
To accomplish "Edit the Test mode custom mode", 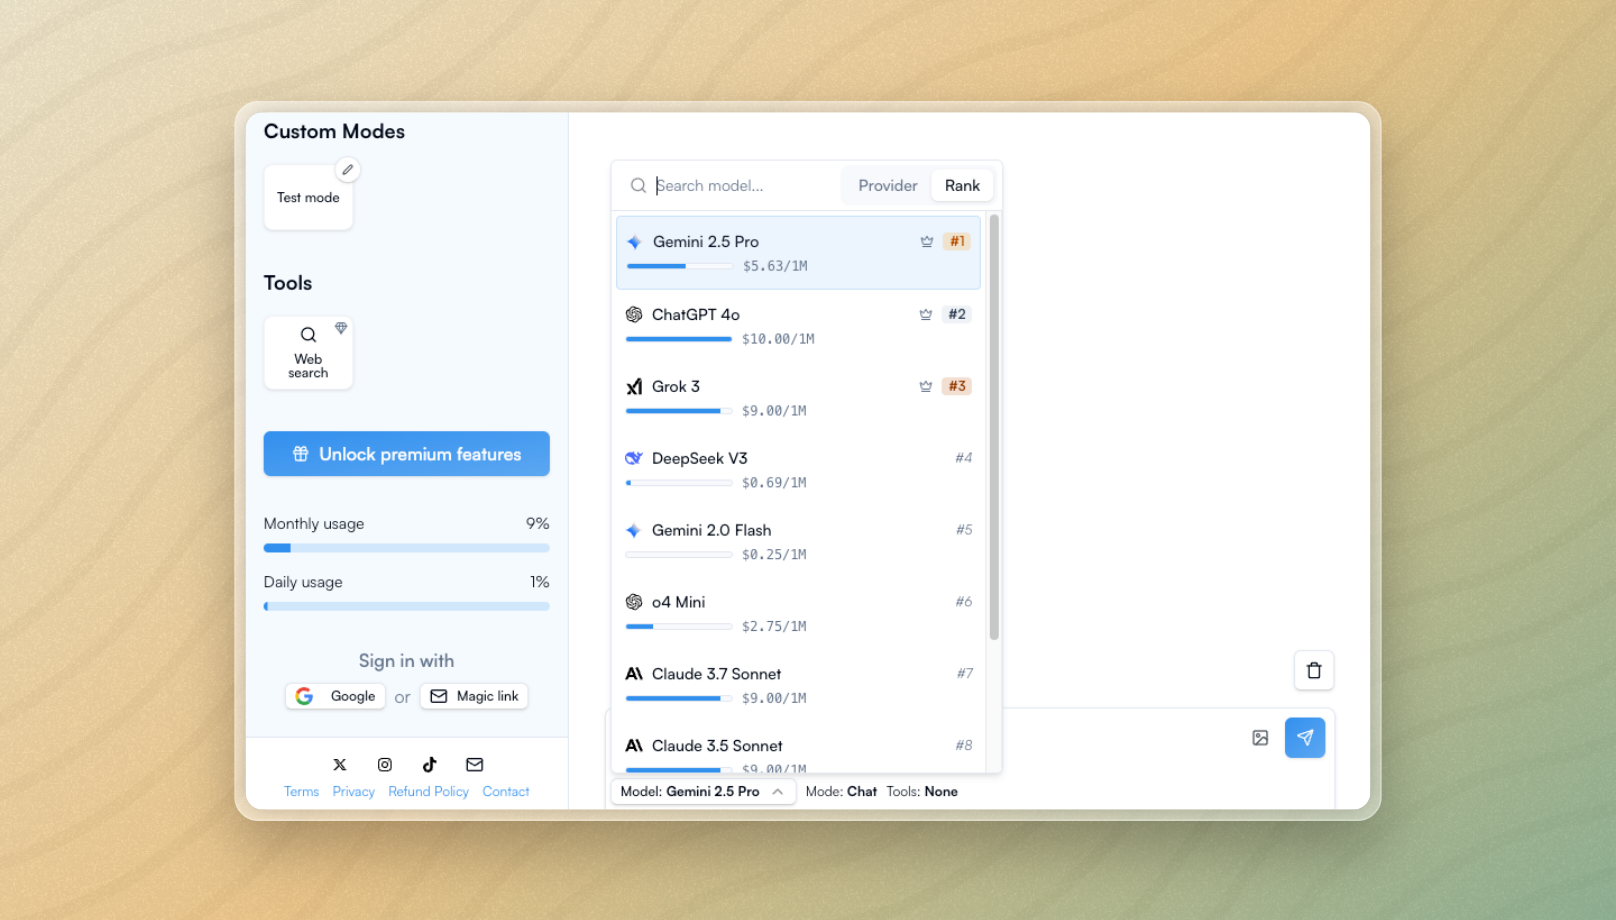I will (347, 170).
